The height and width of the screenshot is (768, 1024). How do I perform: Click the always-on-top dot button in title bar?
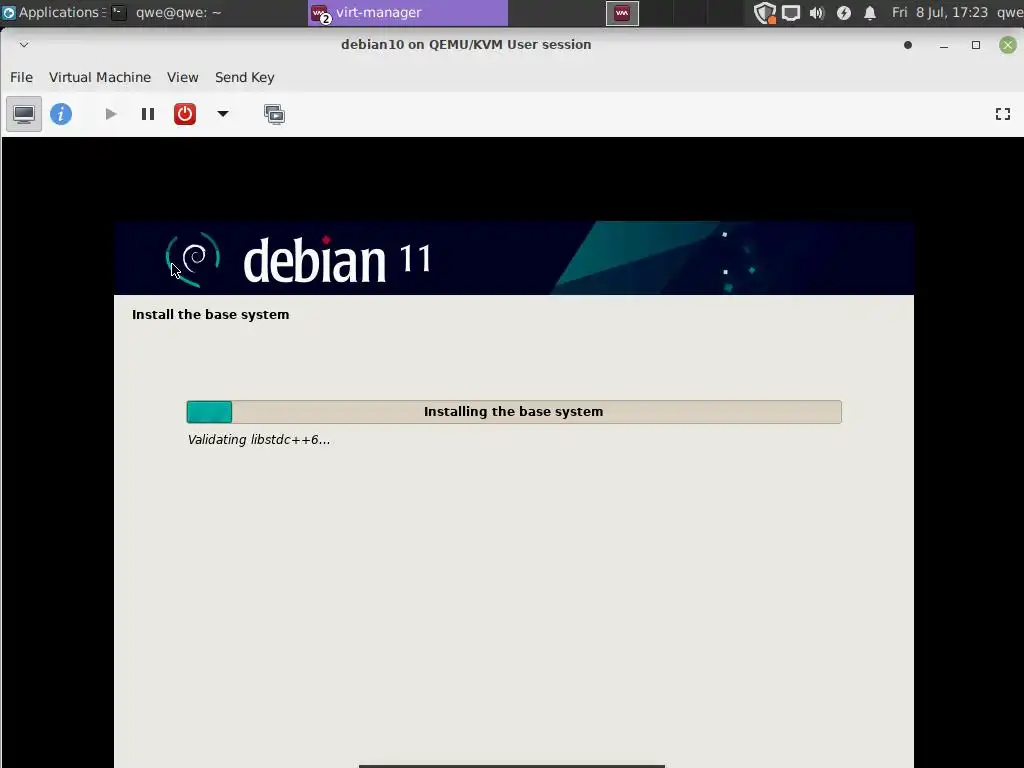pyautogui.click(x=908, y=44)
